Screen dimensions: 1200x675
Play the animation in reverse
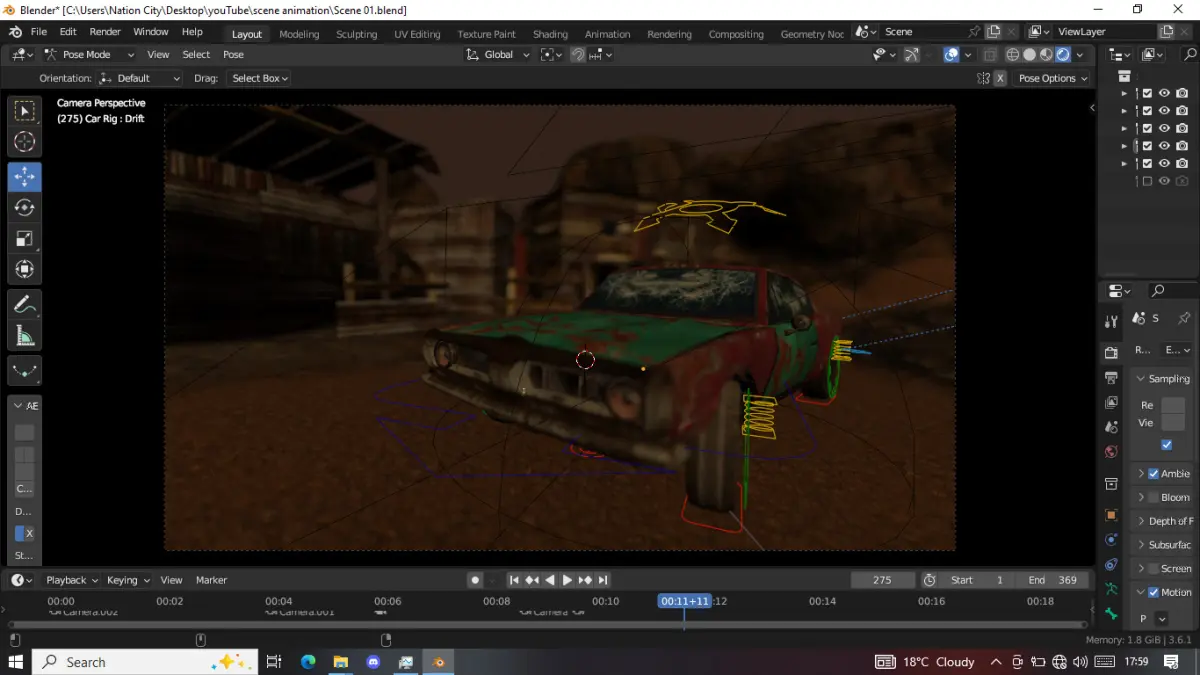pyautogui.click(x=549, y=580)
